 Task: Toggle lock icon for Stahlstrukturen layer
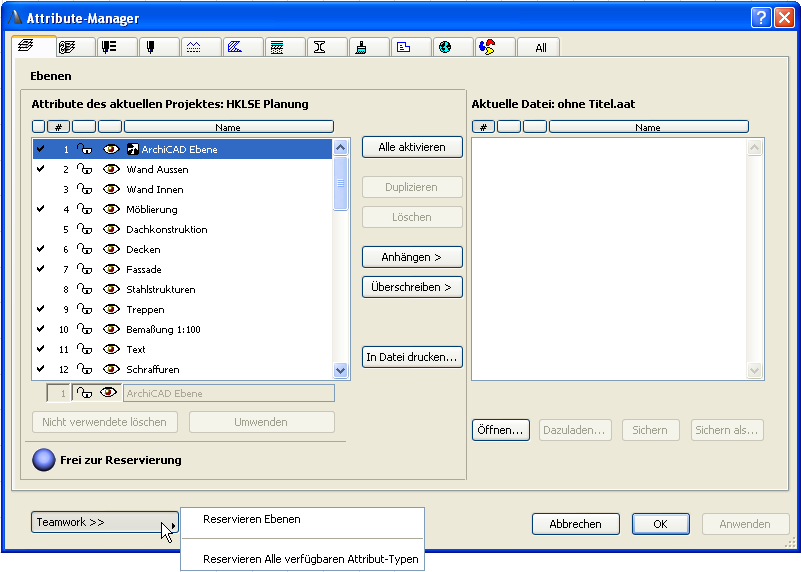(x=84, y=289)
